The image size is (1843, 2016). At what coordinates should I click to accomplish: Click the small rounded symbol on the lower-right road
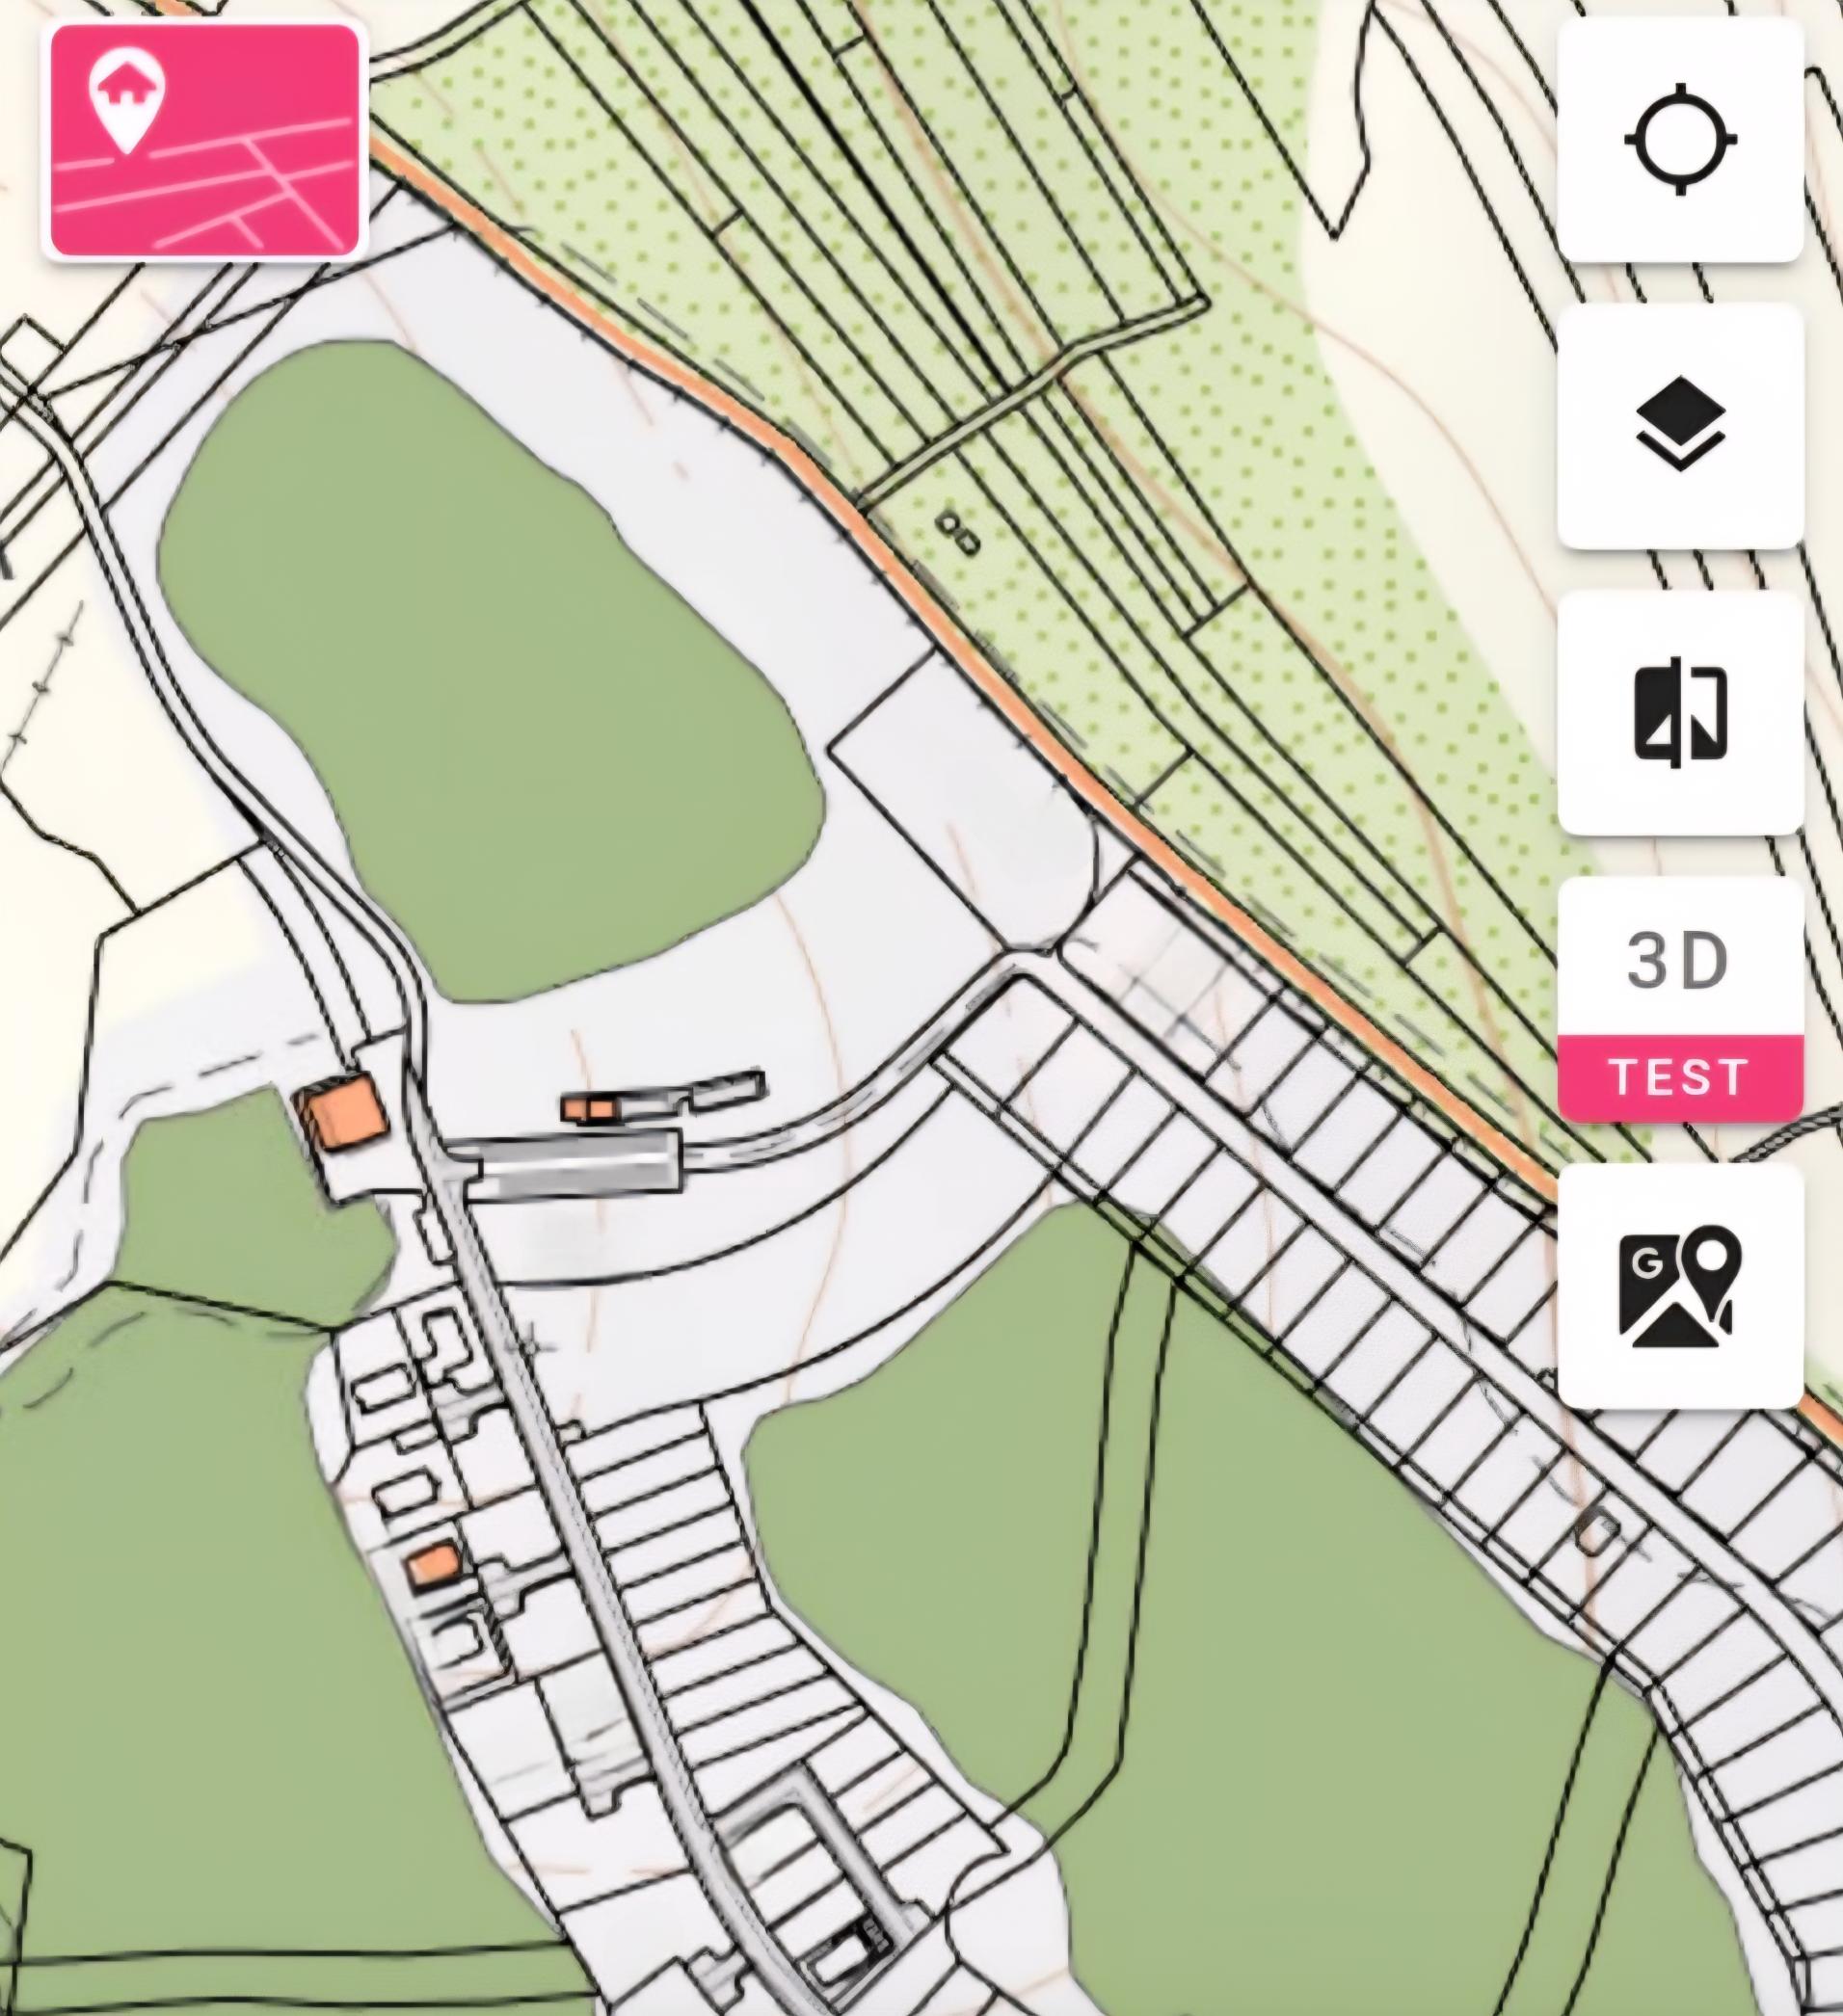1597,1531
